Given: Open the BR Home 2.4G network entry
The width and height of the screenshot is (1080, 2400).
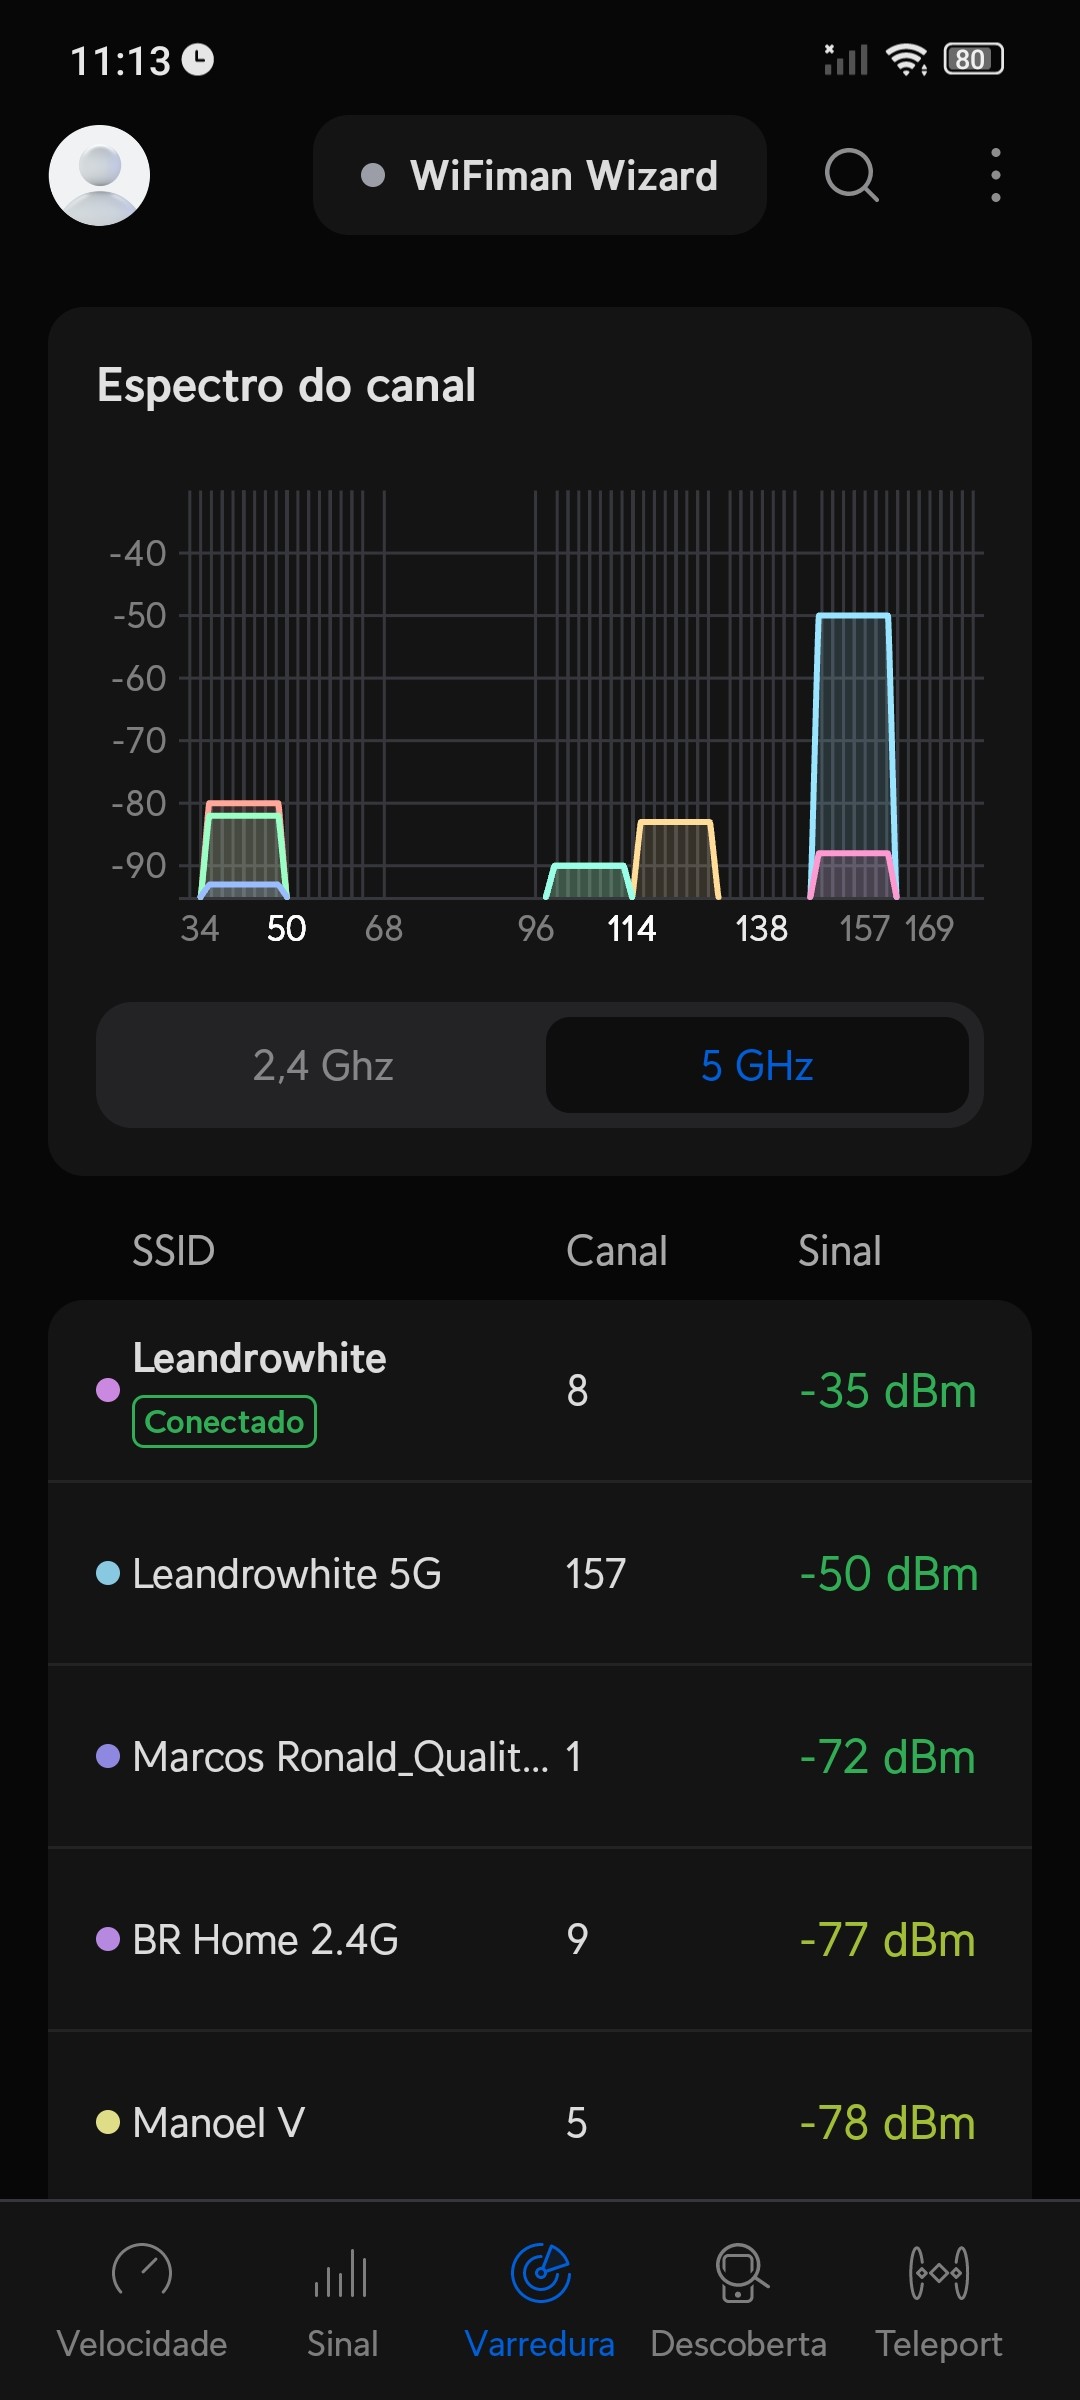Looking at the screenshot, I should [x=540, y=1940].
